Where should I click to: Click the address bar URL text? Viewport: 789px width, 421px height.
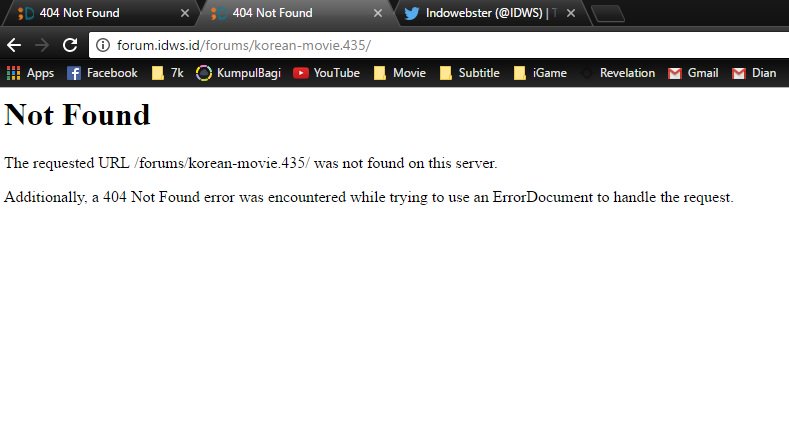coord(244,45)
